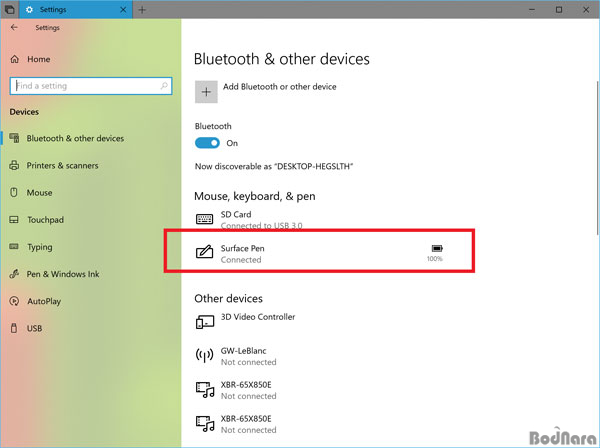Click the Surface Pen 100% battery text
This screenshot has width=600, height=448.
point(435,259)
